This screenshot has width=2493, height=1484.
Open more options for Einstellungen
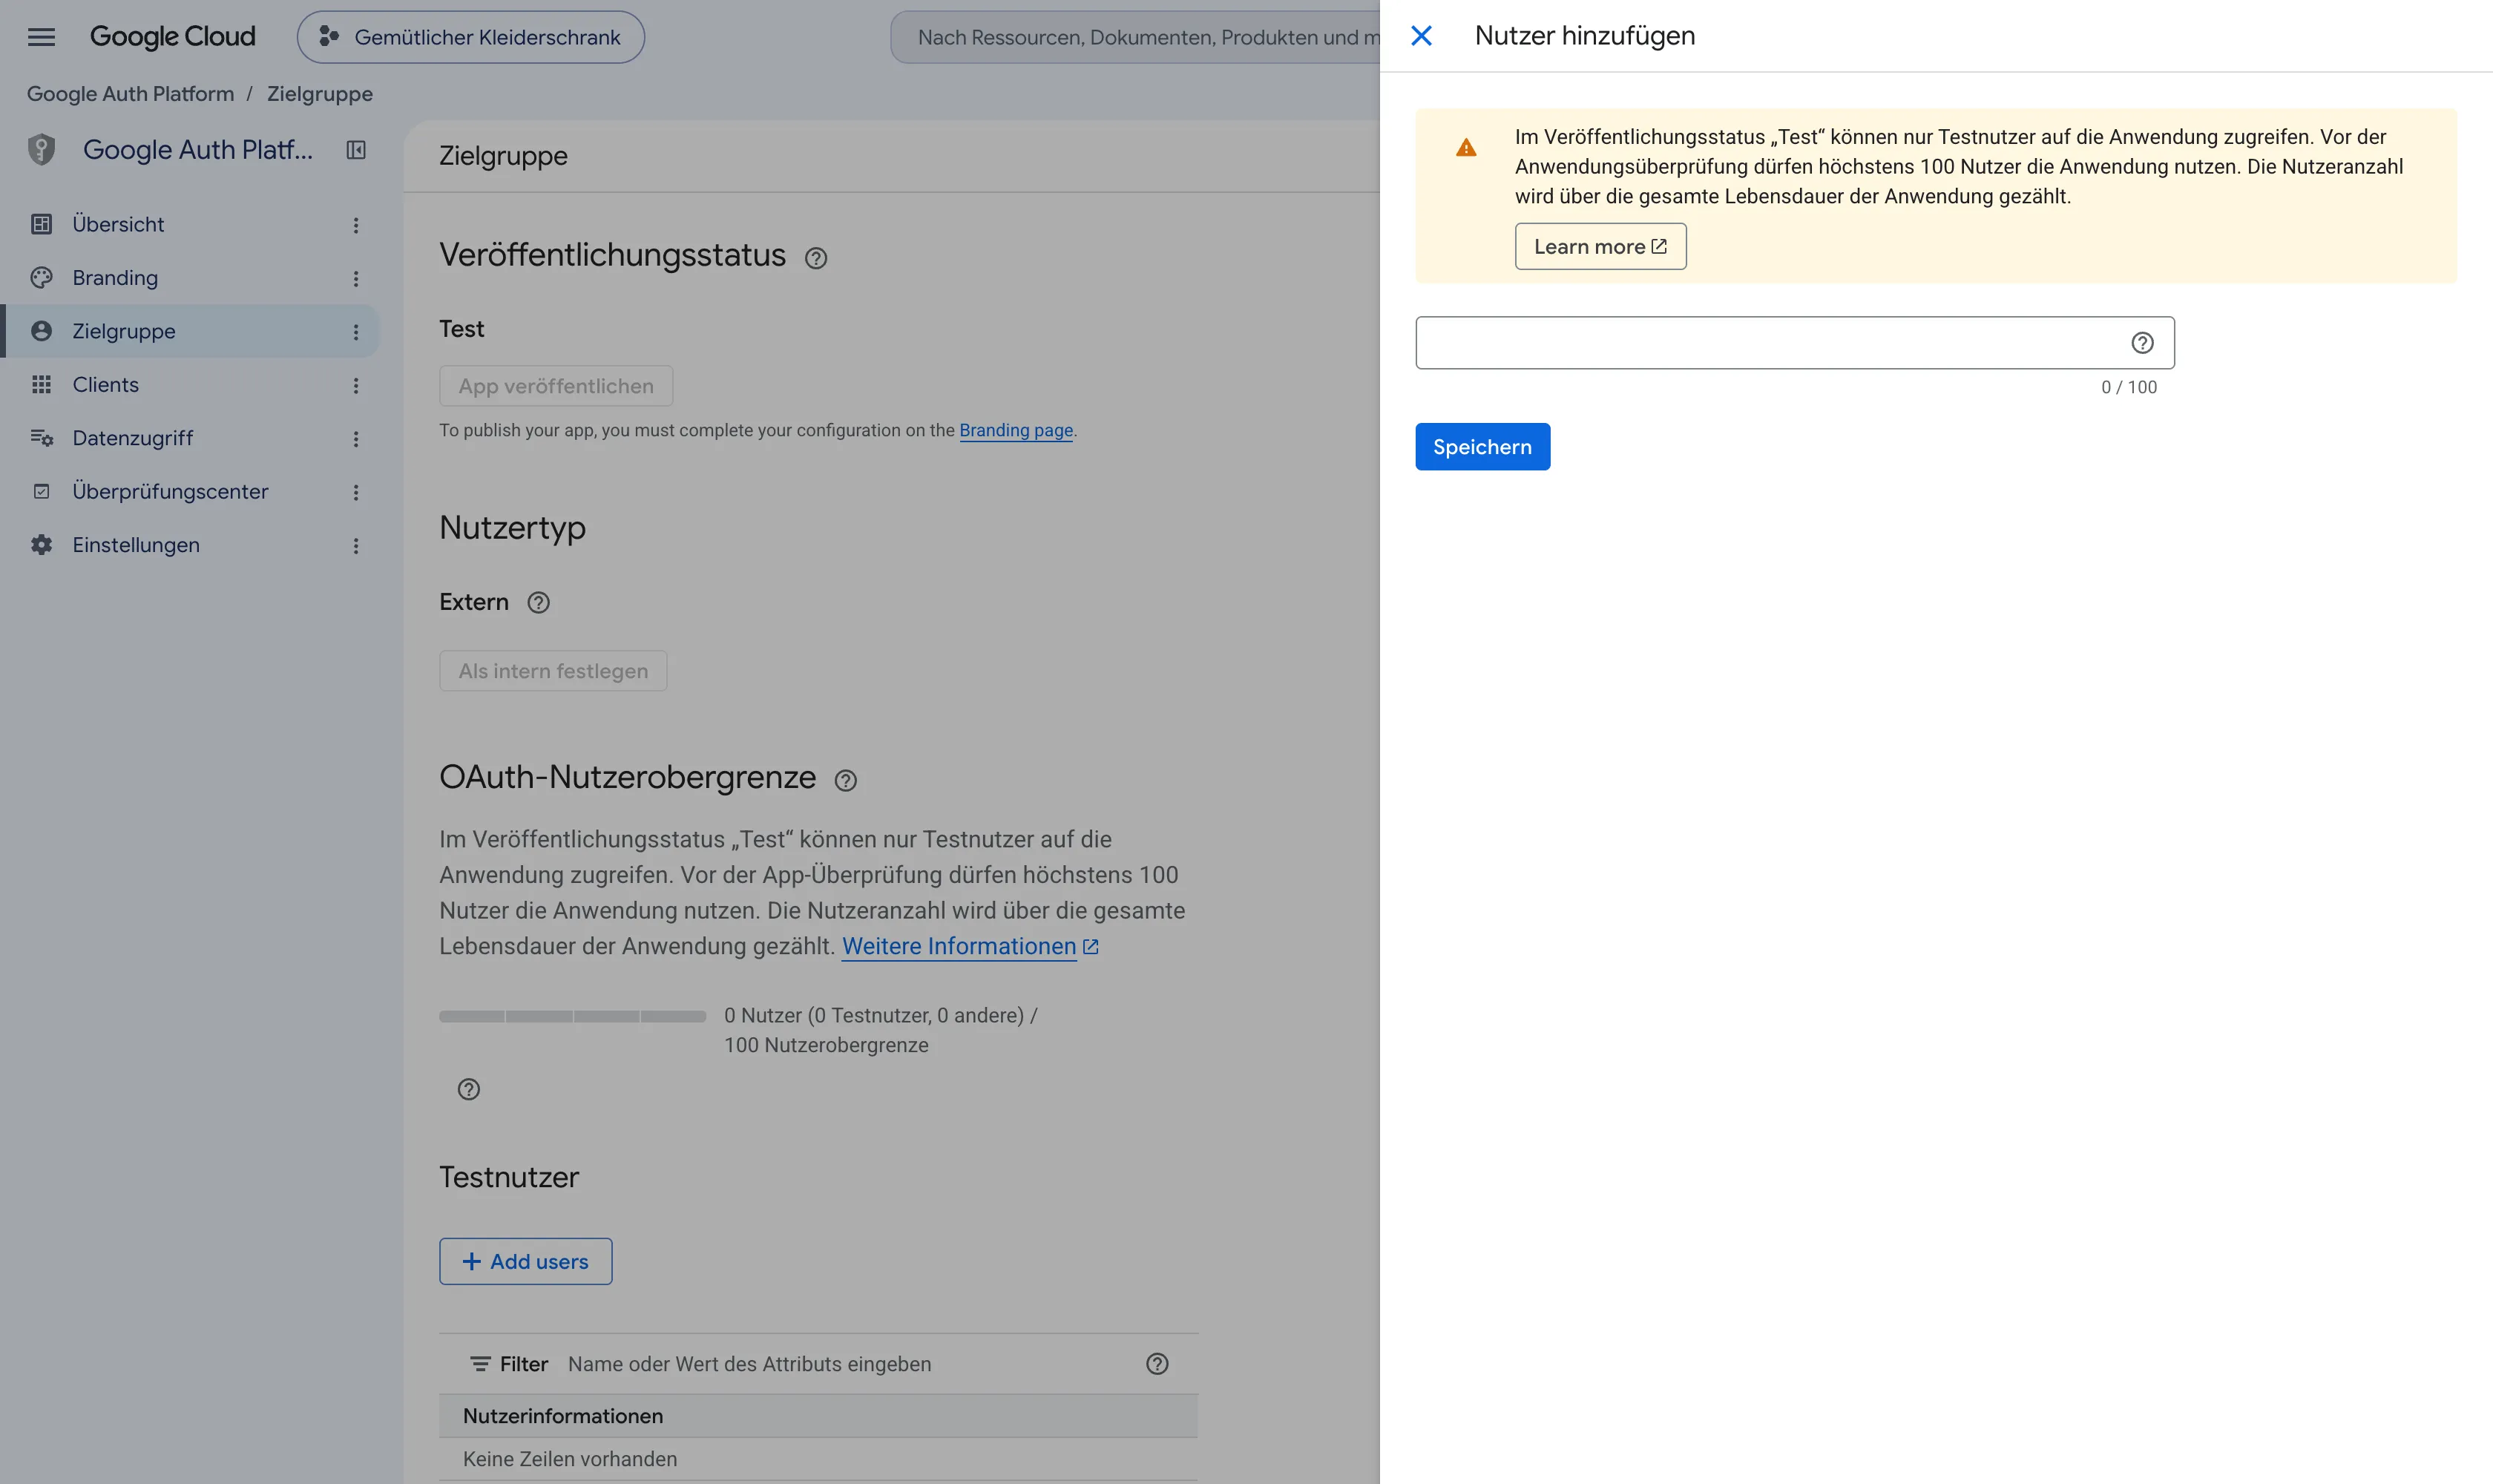pos(356,546)
